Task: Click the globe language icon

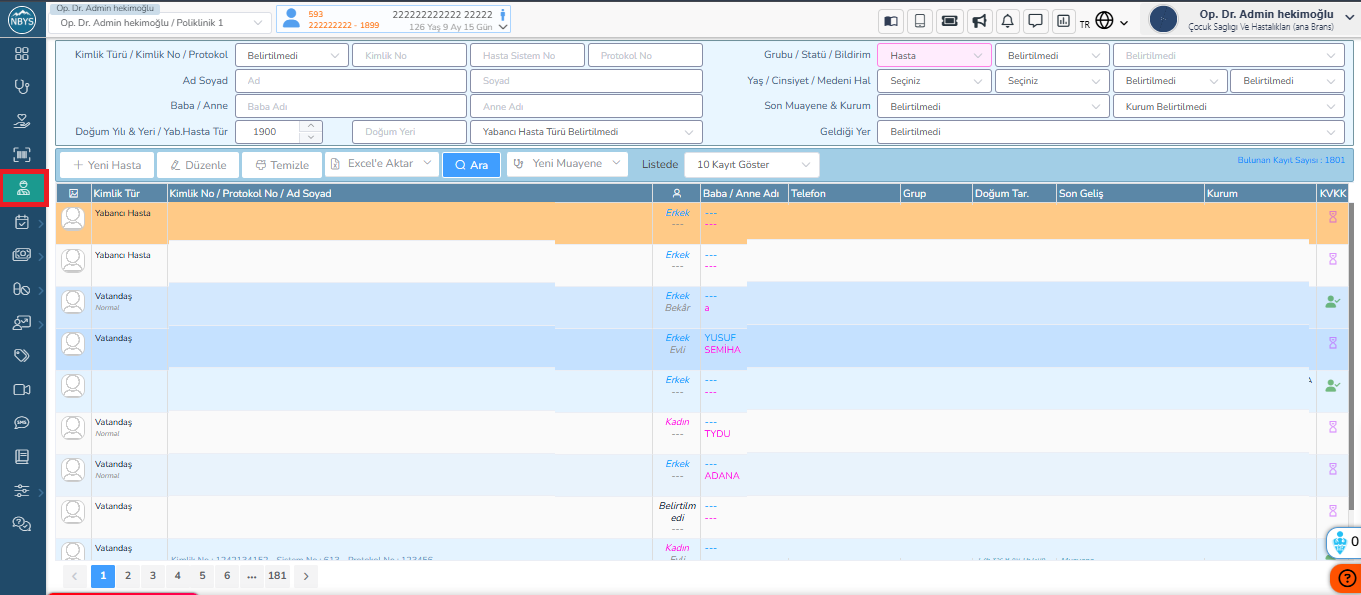Action: click(1105, 21)
